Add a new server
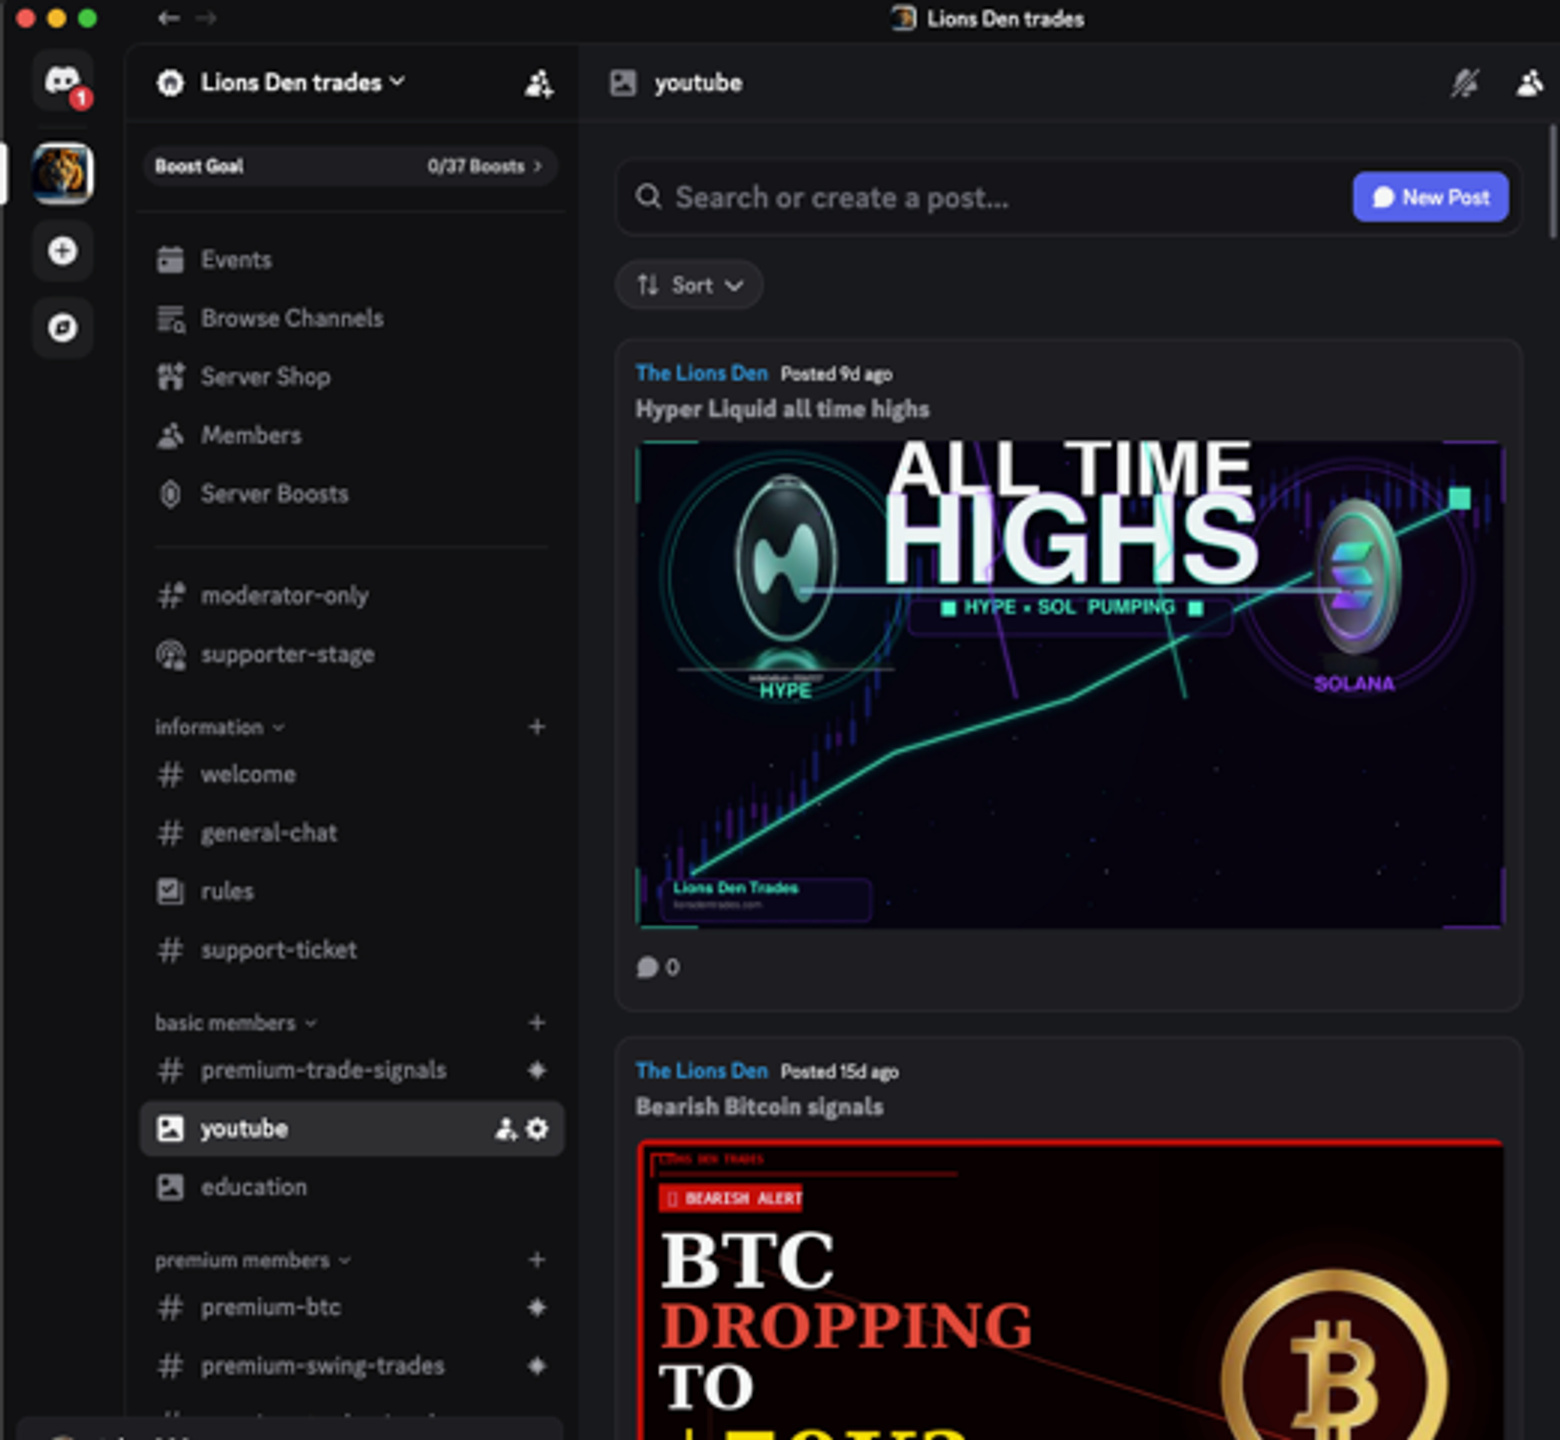Viewport: 1560px width, 1440px height. click(63, 251)
